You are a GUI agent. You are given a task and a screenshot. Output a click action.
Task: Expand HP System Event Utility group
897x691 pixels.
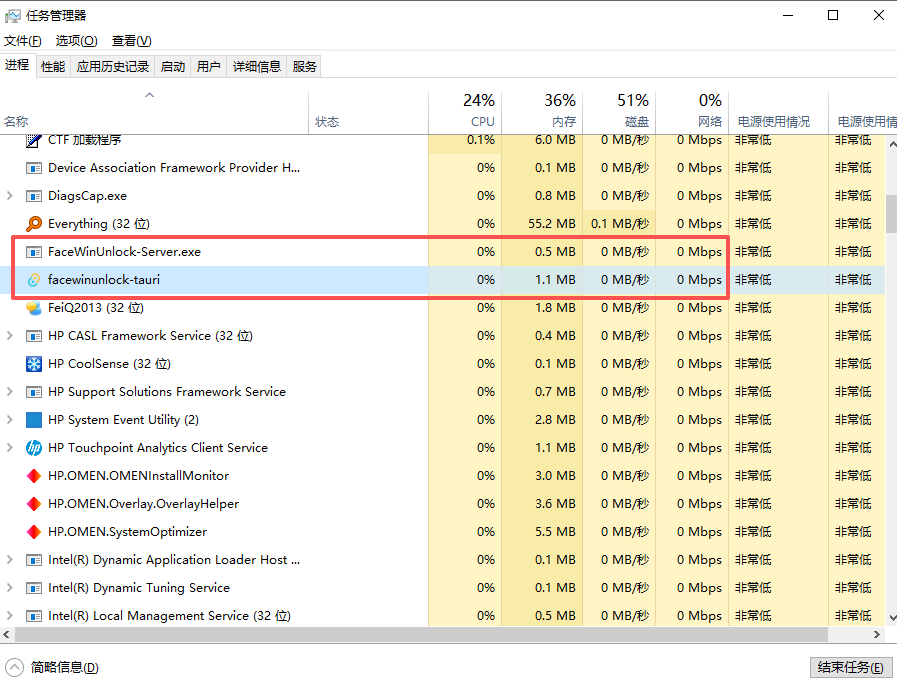9,420
